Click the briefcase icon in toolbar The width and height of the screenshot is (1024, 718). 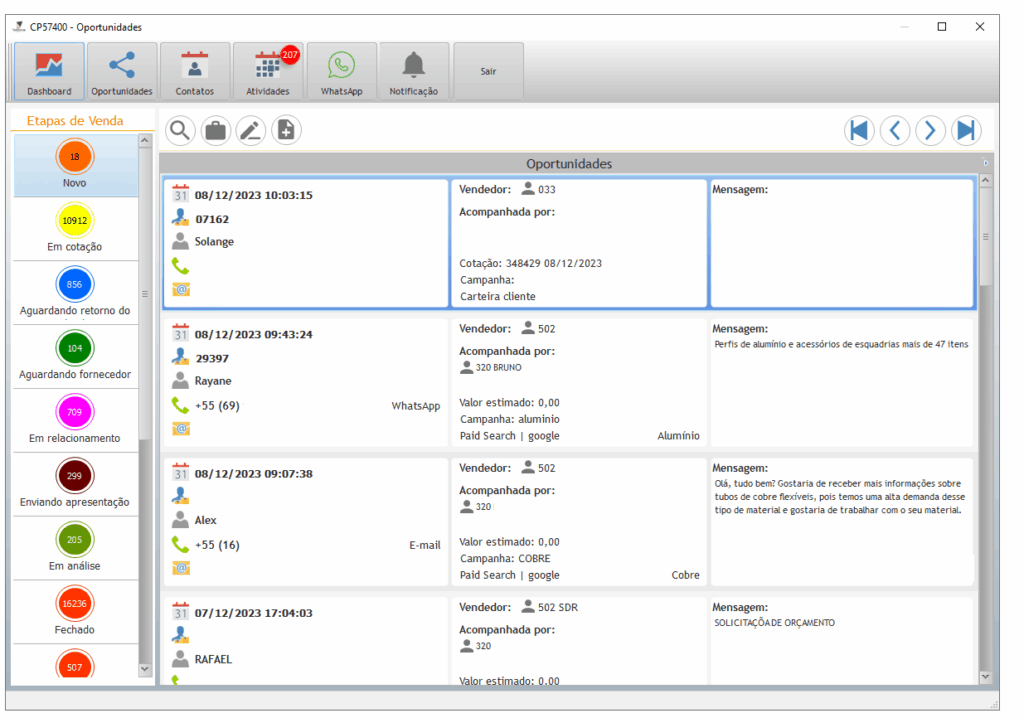point(215,130)
